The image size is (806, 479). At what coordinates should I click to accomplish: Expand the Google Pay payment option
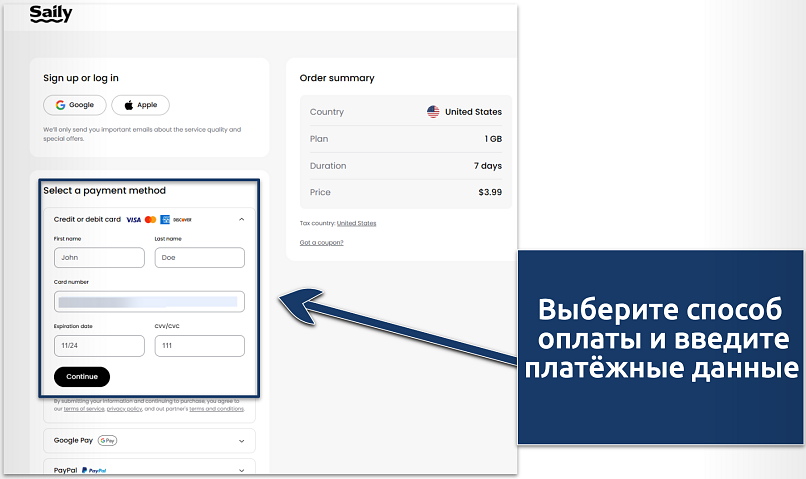(241, 440)
